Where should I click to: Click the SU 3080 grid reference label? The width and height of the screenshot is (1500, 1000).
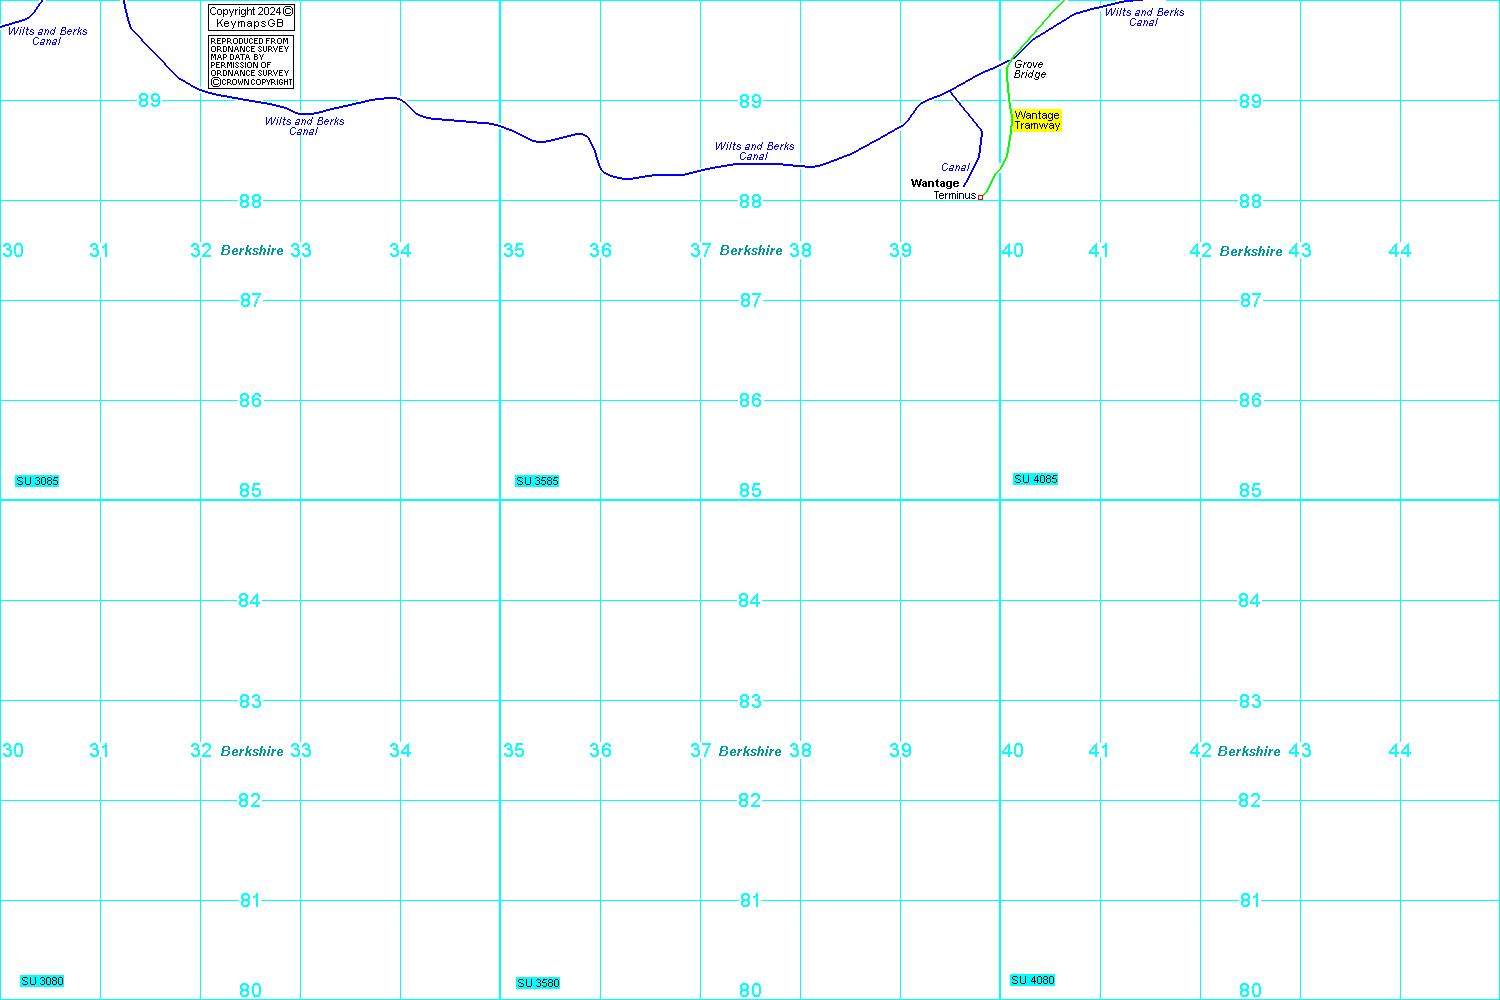pyautogui.click(x=42, y=981)
